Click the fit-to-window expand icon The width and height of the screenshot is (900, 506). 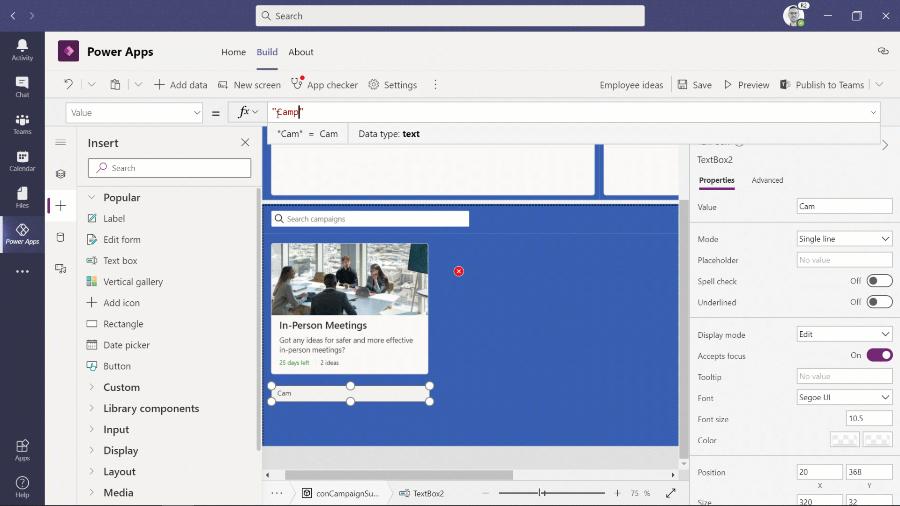coord(670,493)
